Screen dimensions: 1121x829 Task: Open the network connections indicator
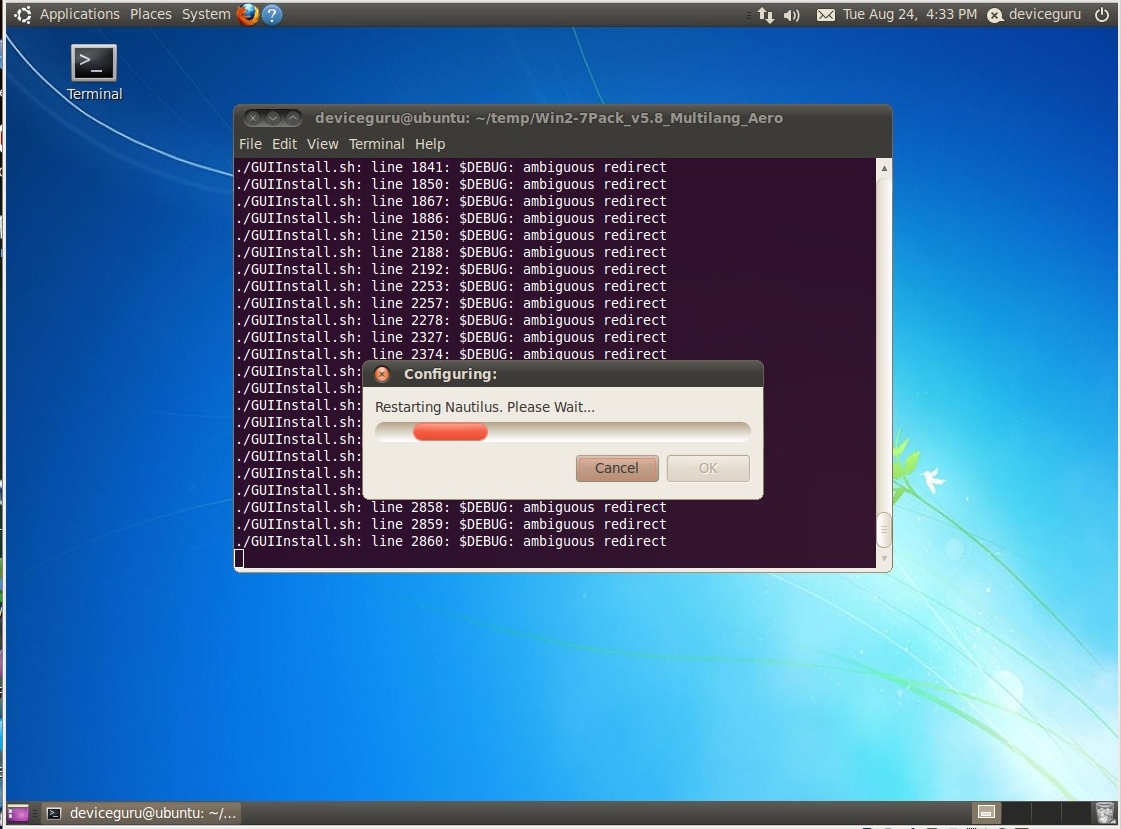[x=766, y=15]
